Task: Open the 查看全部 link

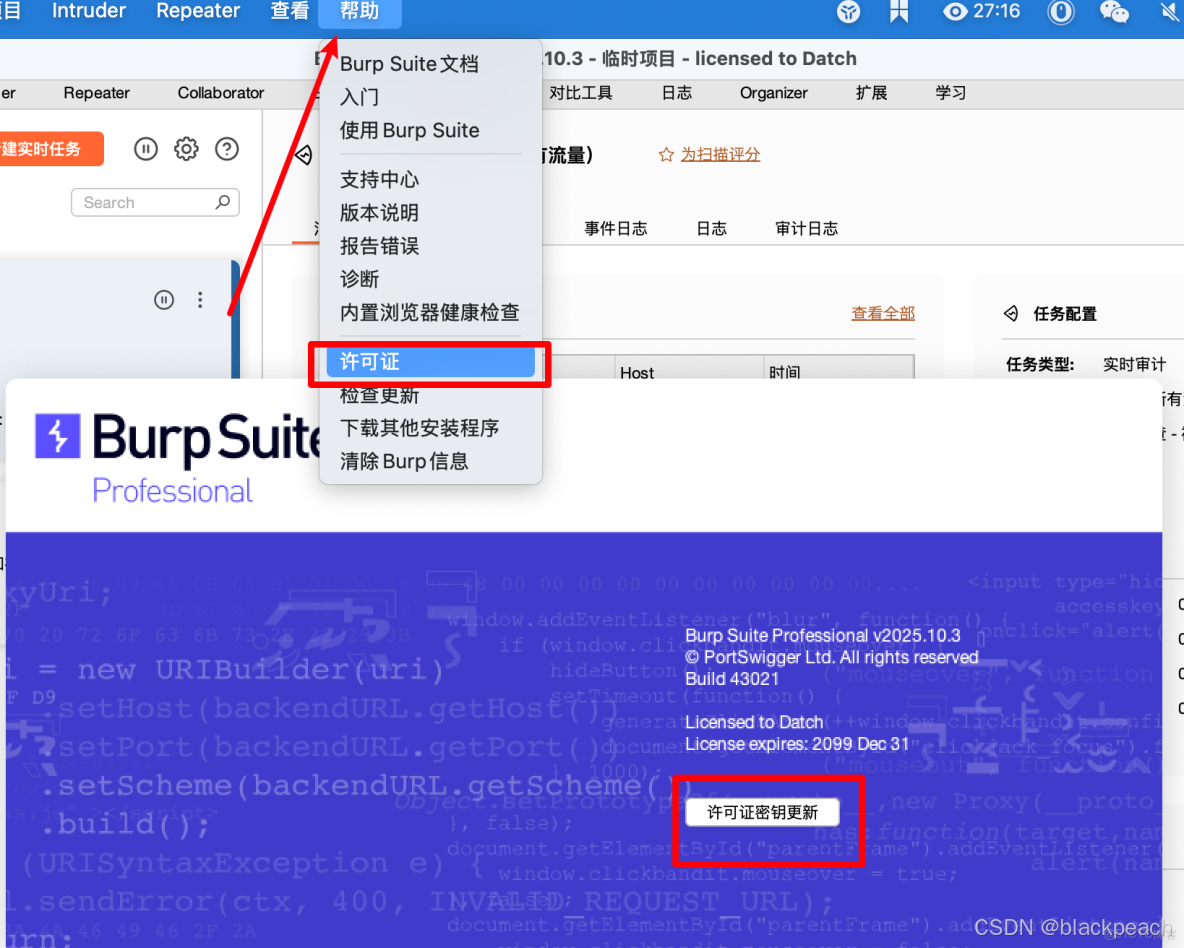Action: (883, 313)
